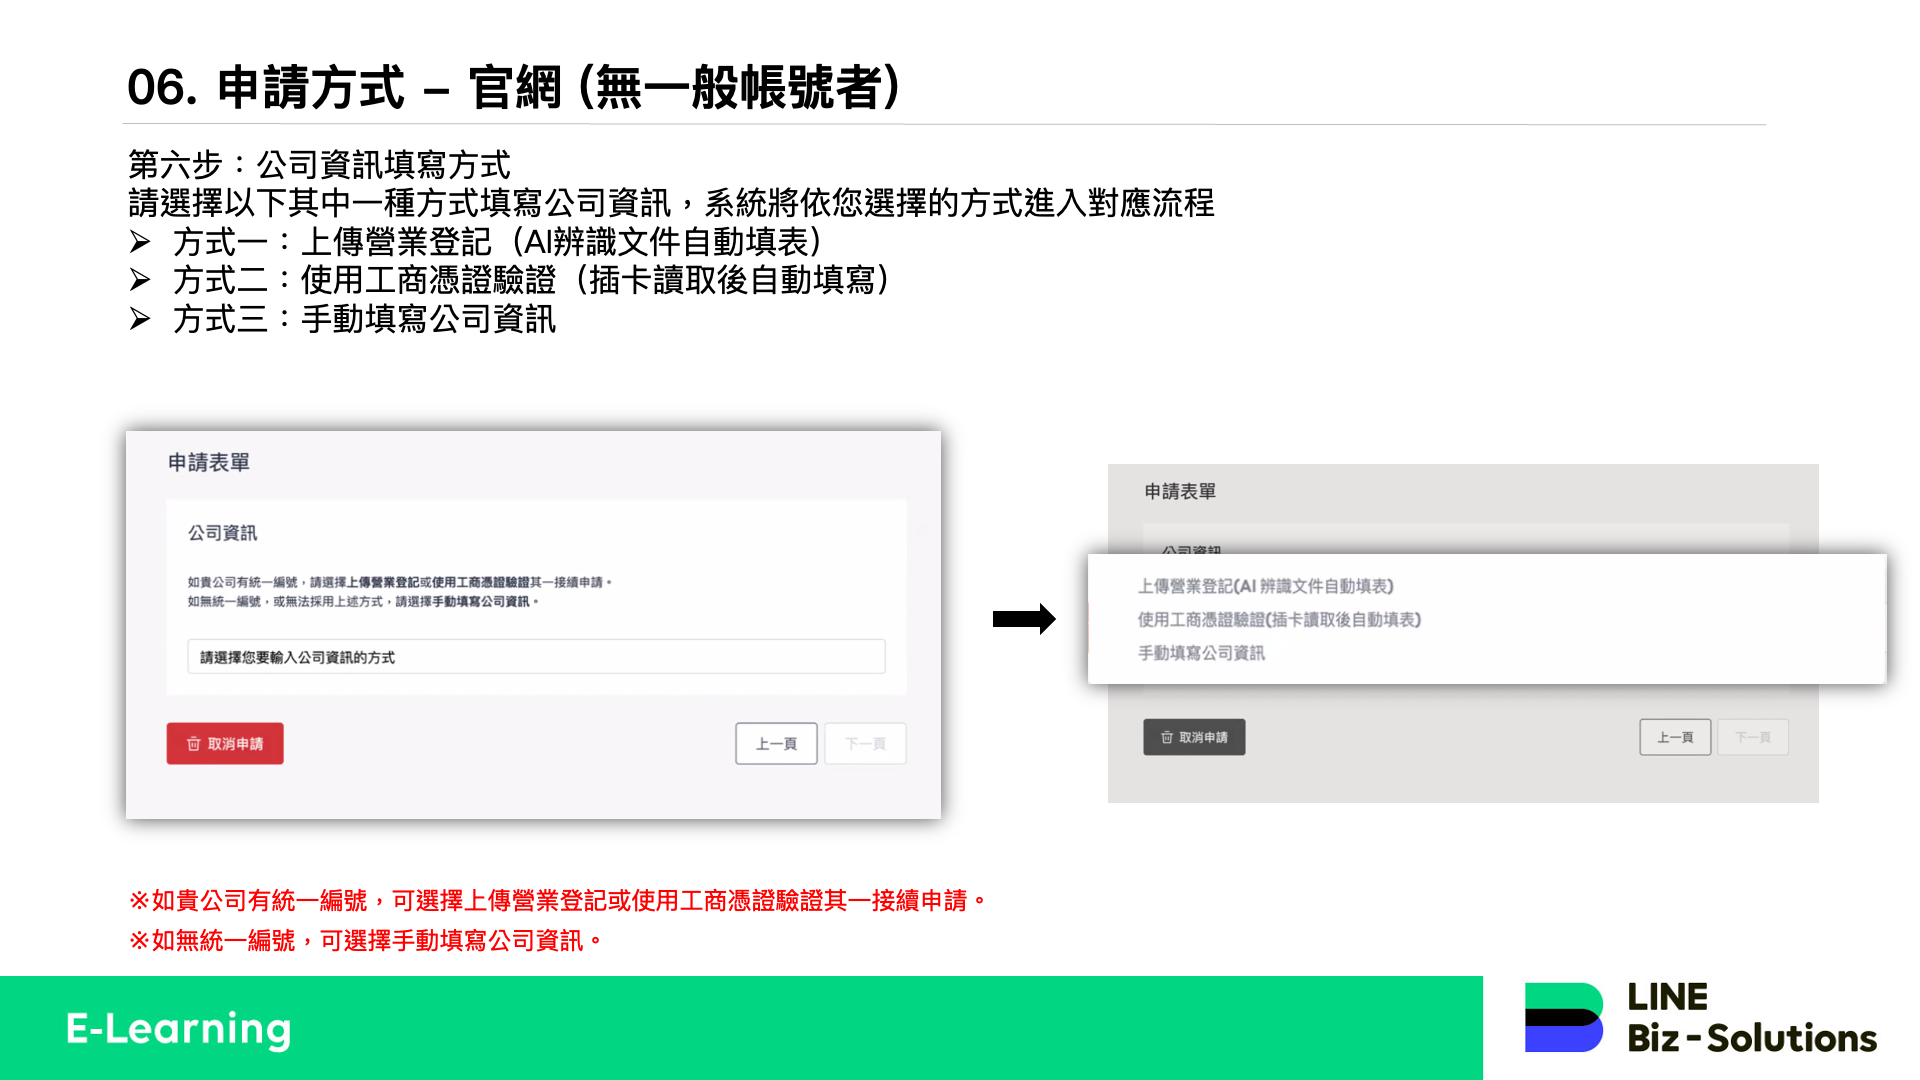Click the trash icon on gray 取消申請 button
The image size is (1920, 1080).
pos(1166,737)
